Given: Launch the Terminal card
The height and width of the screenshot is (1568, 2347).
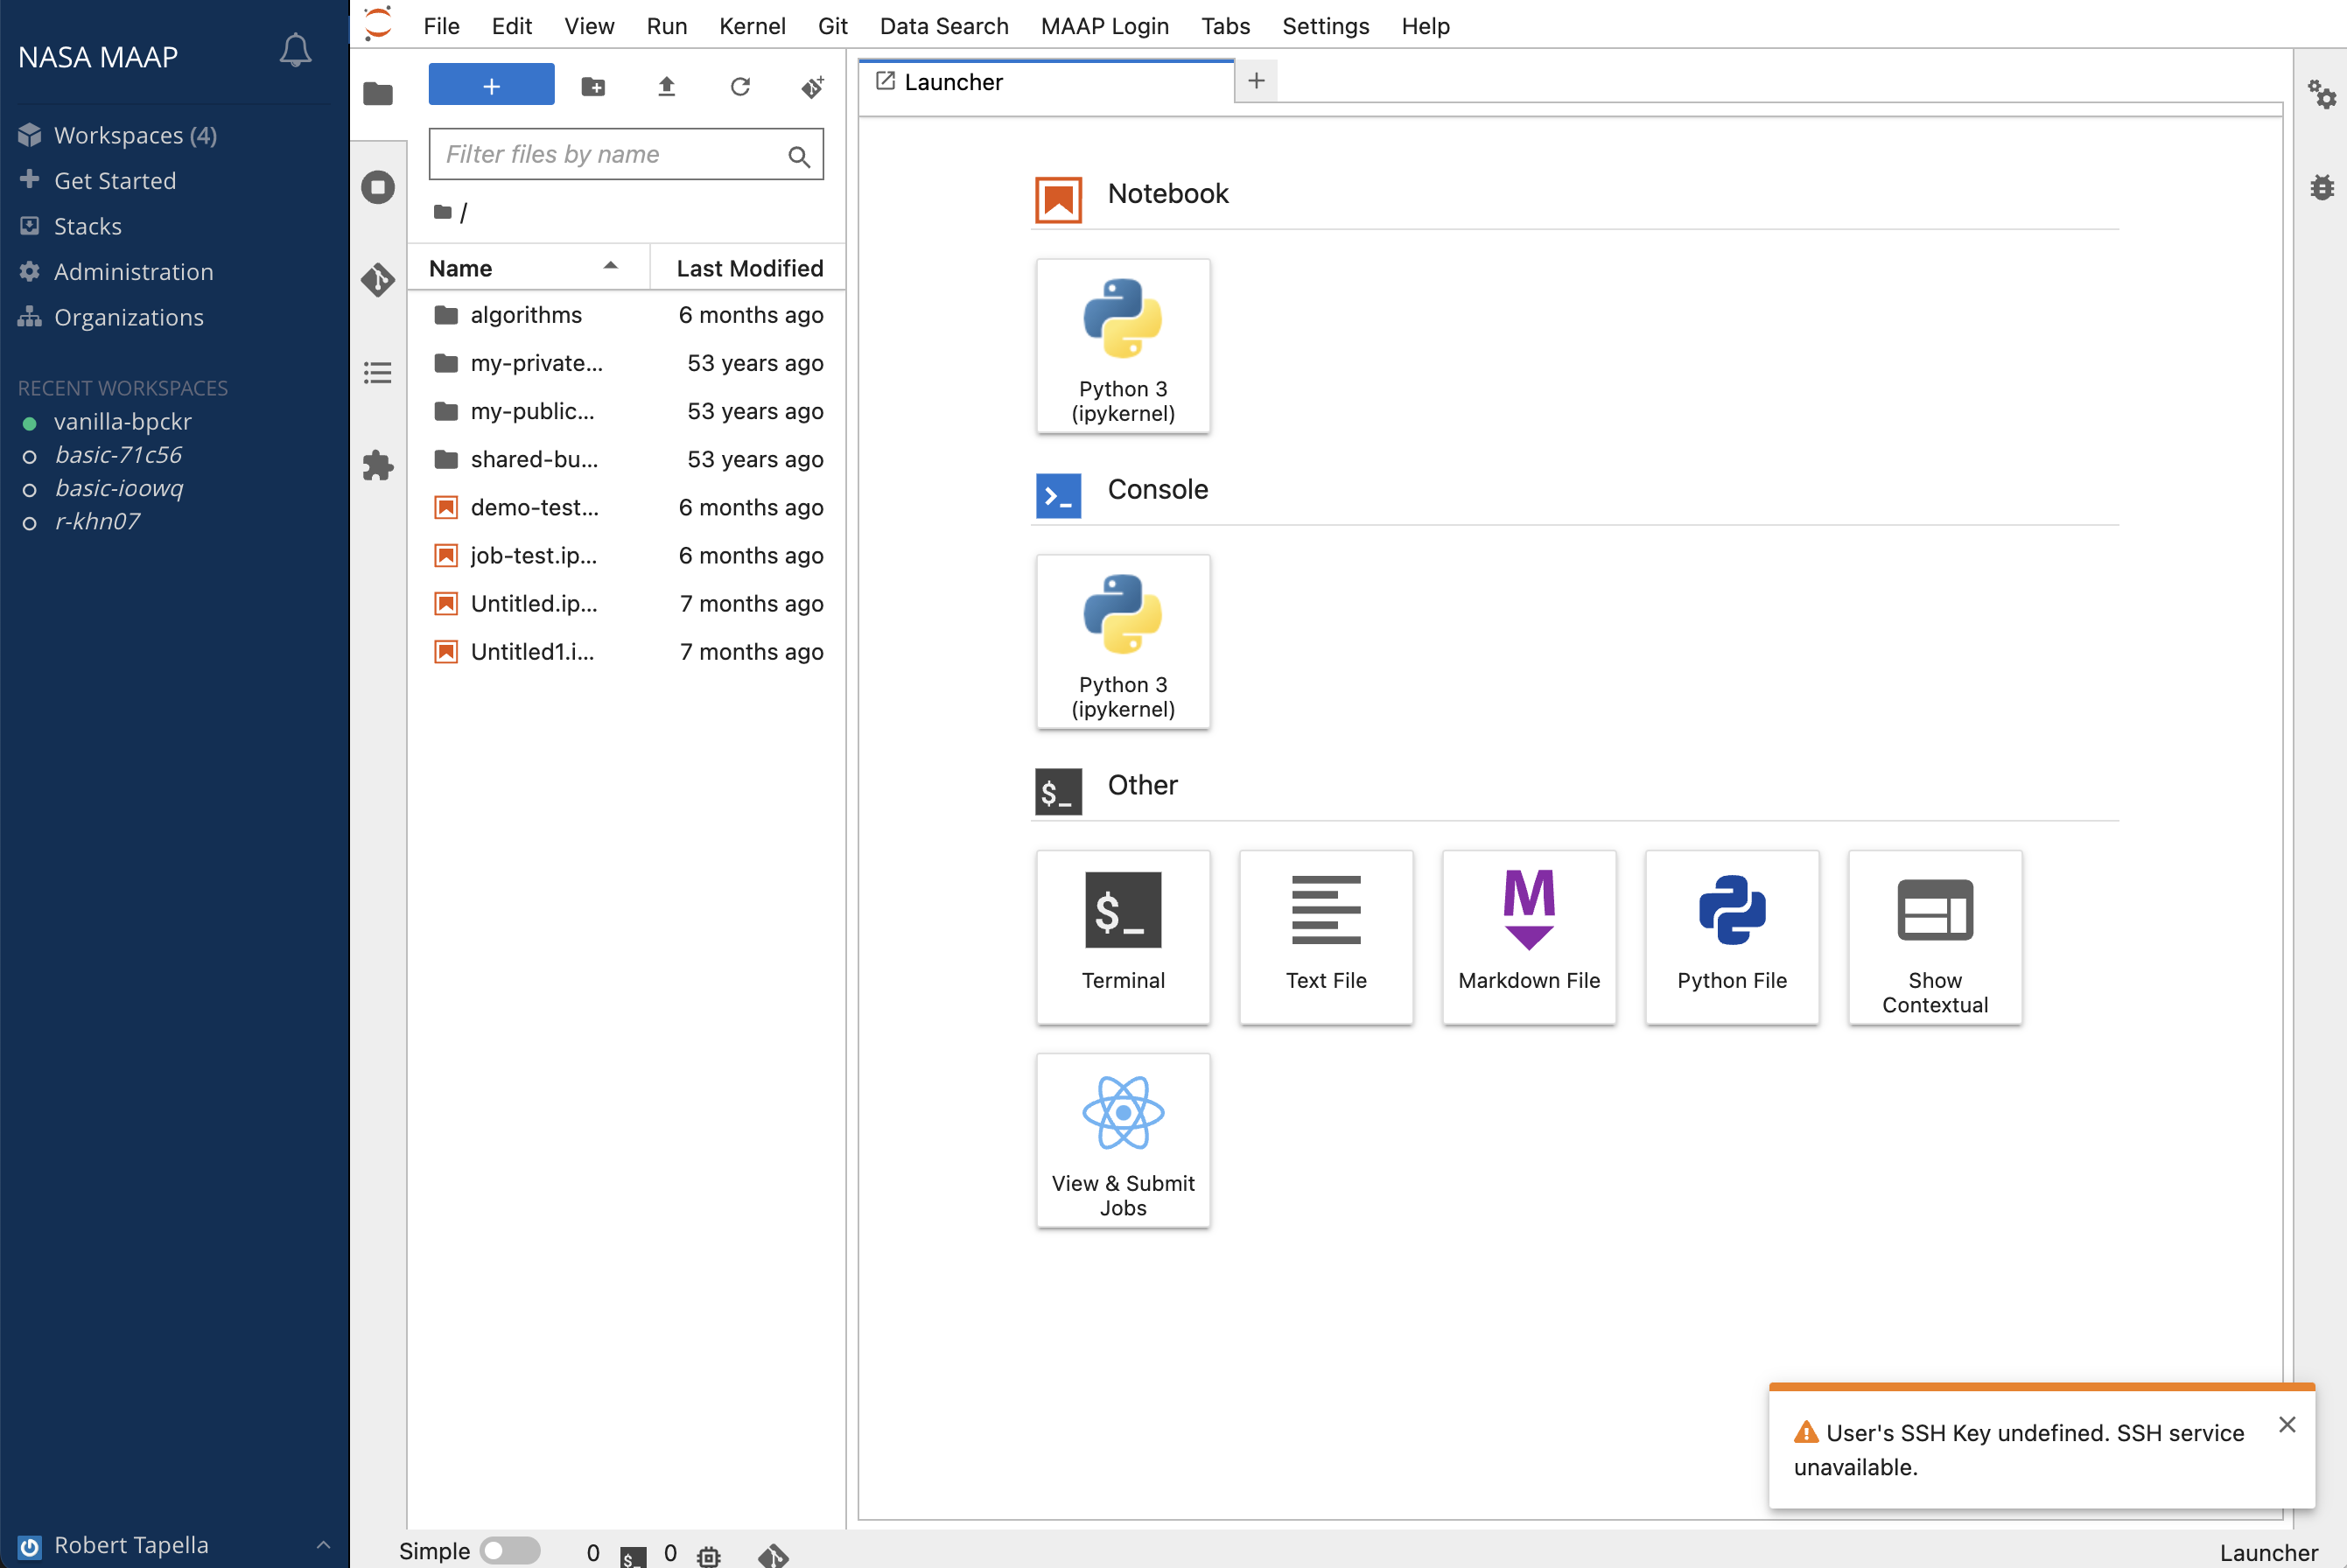Looking at the screenshot, I should pos(1122,937).
